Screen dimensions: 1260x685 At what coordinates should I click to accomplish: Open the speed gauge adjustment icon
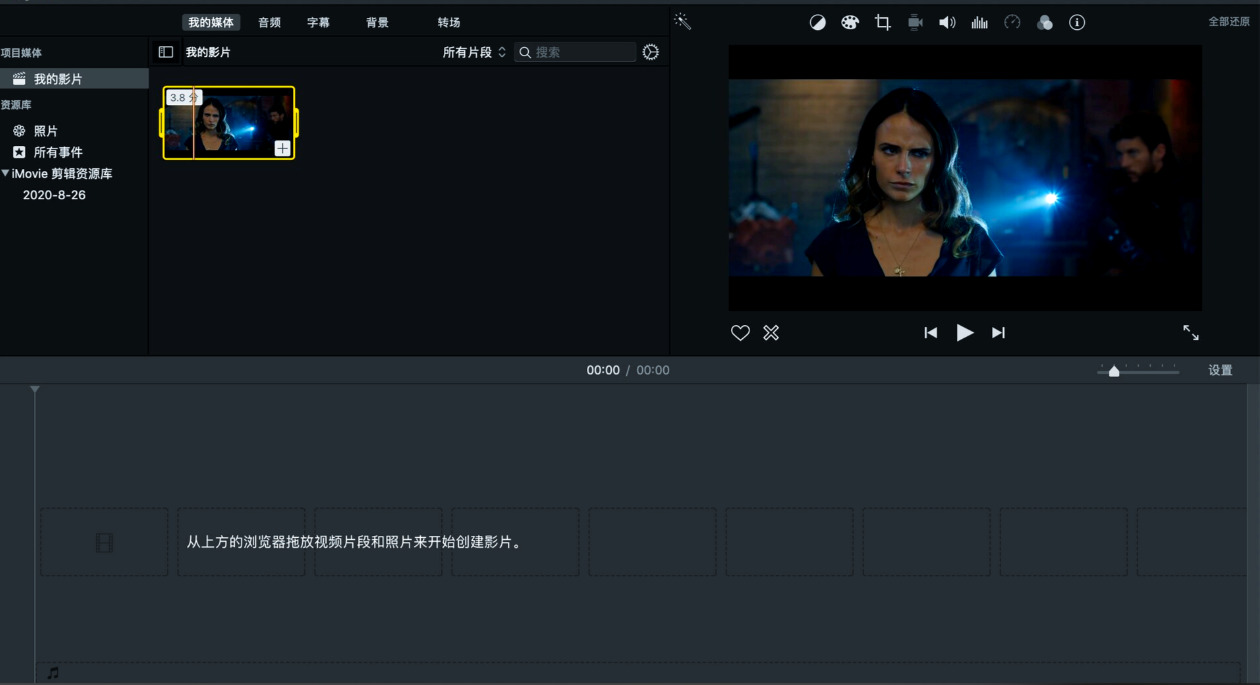pos(1012,22)
